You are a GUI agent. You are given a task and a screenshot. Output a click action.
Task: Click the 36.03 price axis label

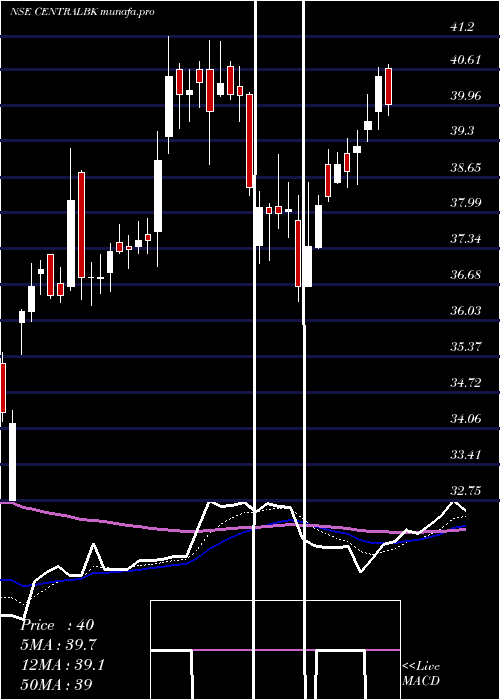coord(466,311)
